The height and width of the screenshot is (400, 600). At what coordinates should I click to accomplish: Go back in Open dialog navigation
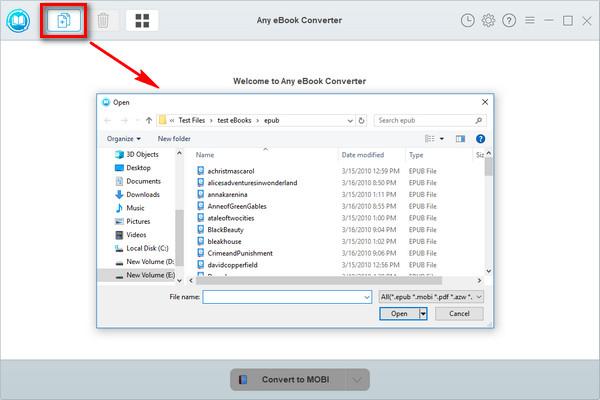[108, 120]
